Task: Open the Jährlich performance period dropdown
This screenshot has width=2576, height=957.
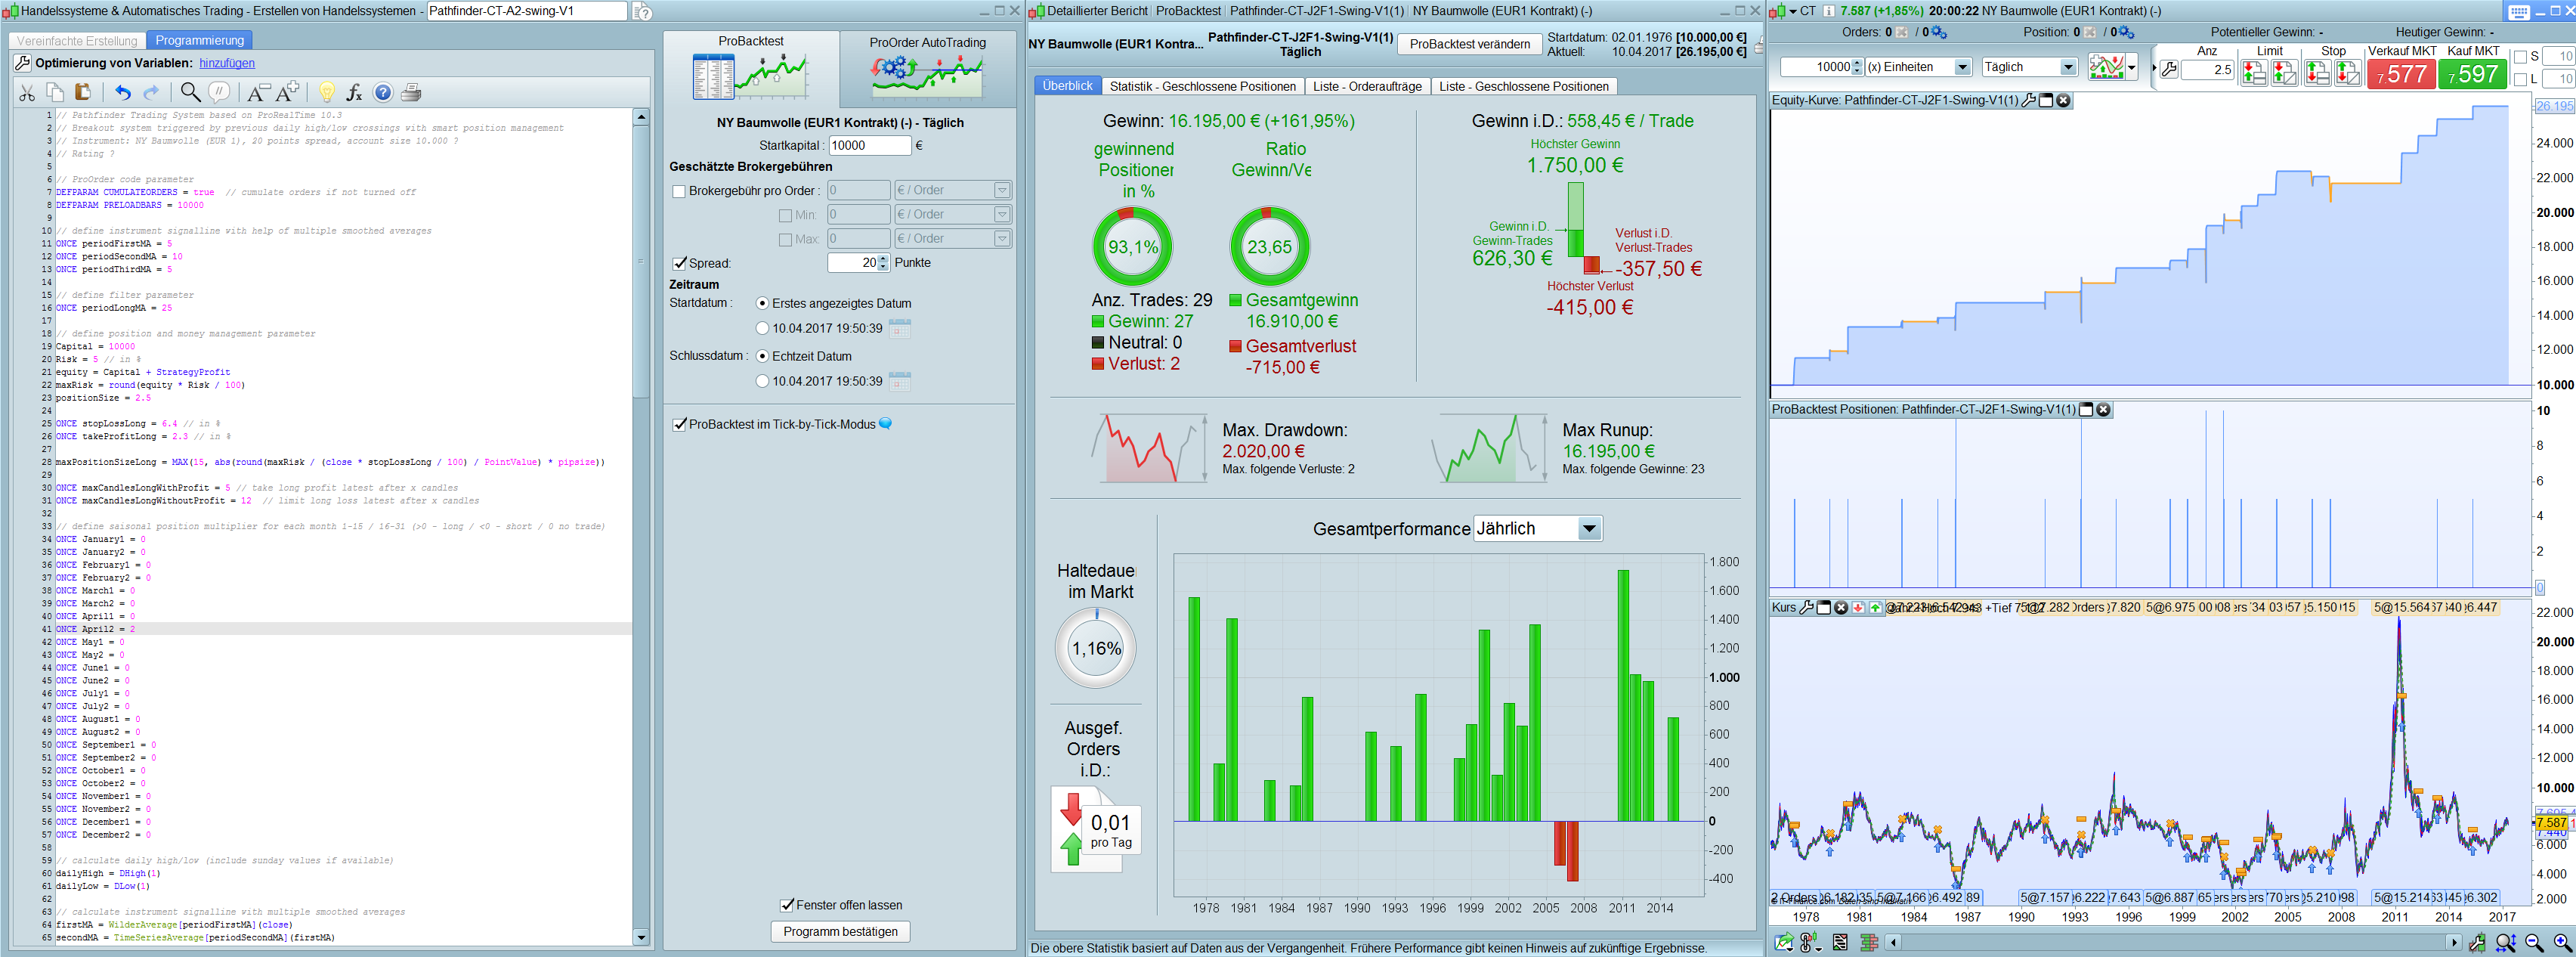Action: coord(1588,529)
